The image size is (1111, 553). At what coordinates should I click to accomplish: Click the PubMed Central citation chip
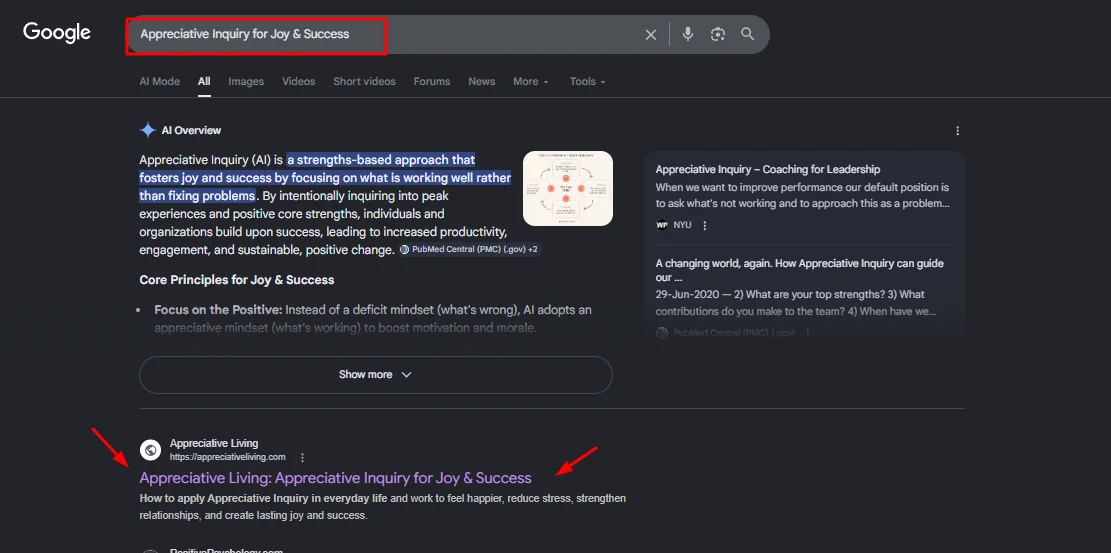click(x=469, y=249)
